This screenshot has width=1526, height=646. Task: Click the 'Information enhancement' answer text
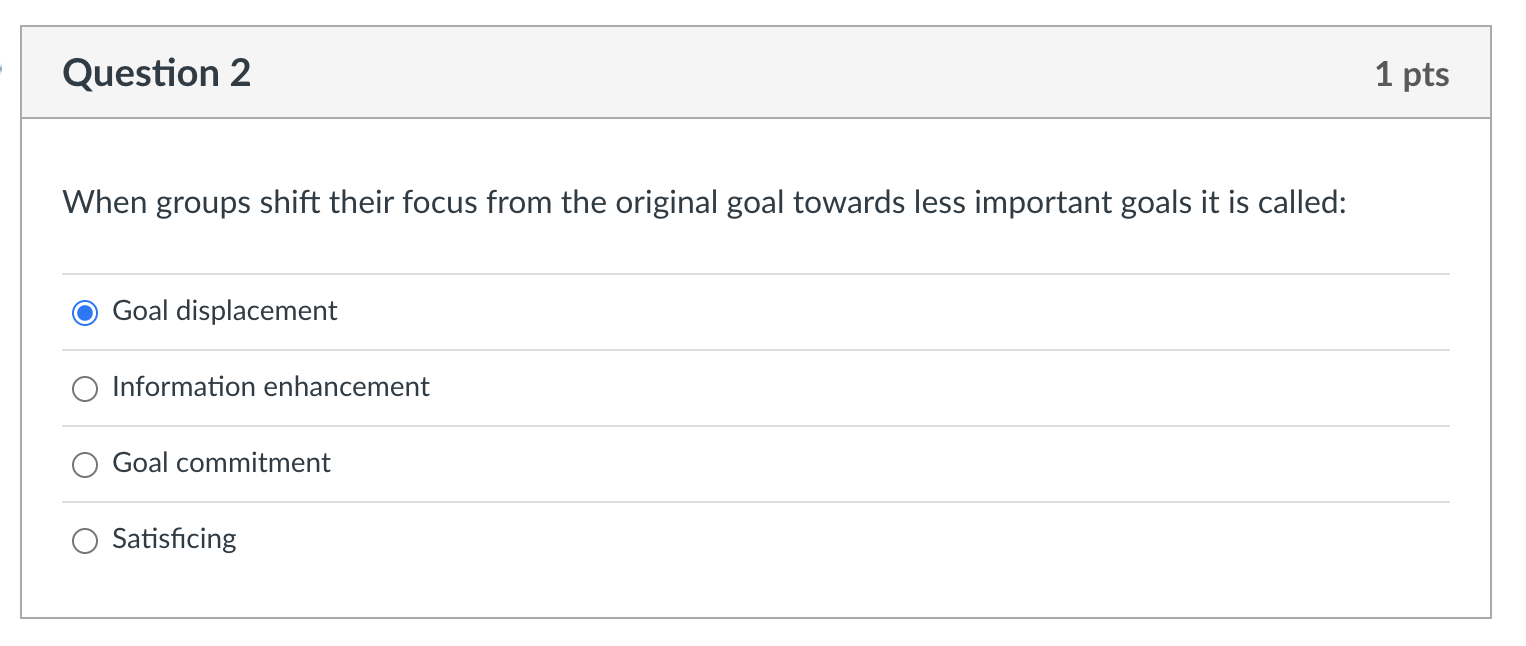click(x=271, y=387)
